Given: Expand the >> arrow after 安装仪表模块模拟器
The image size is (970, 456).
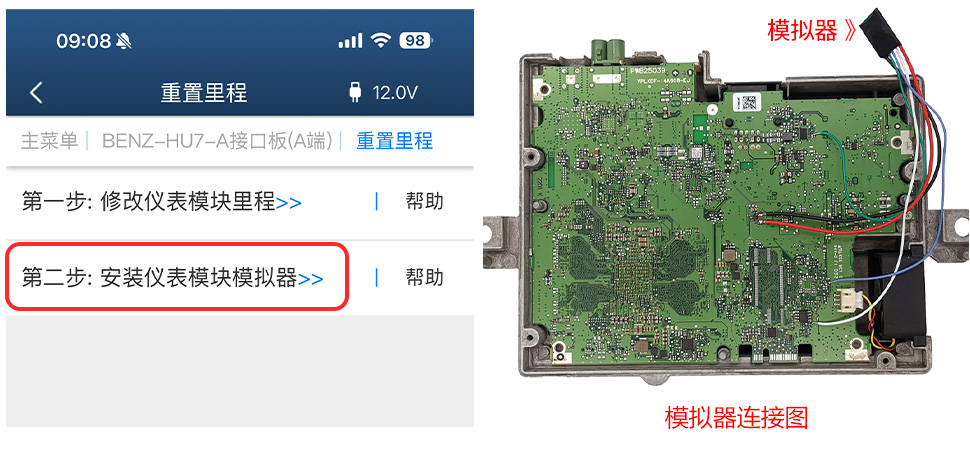Looking at the screenshot, I should pos(311,279).
